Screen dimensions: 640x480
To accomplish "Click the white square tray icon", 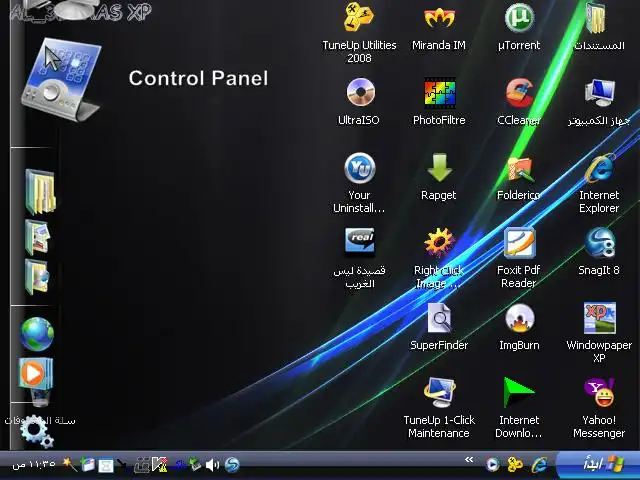I will pyautogui.click(x=106, y=466).
